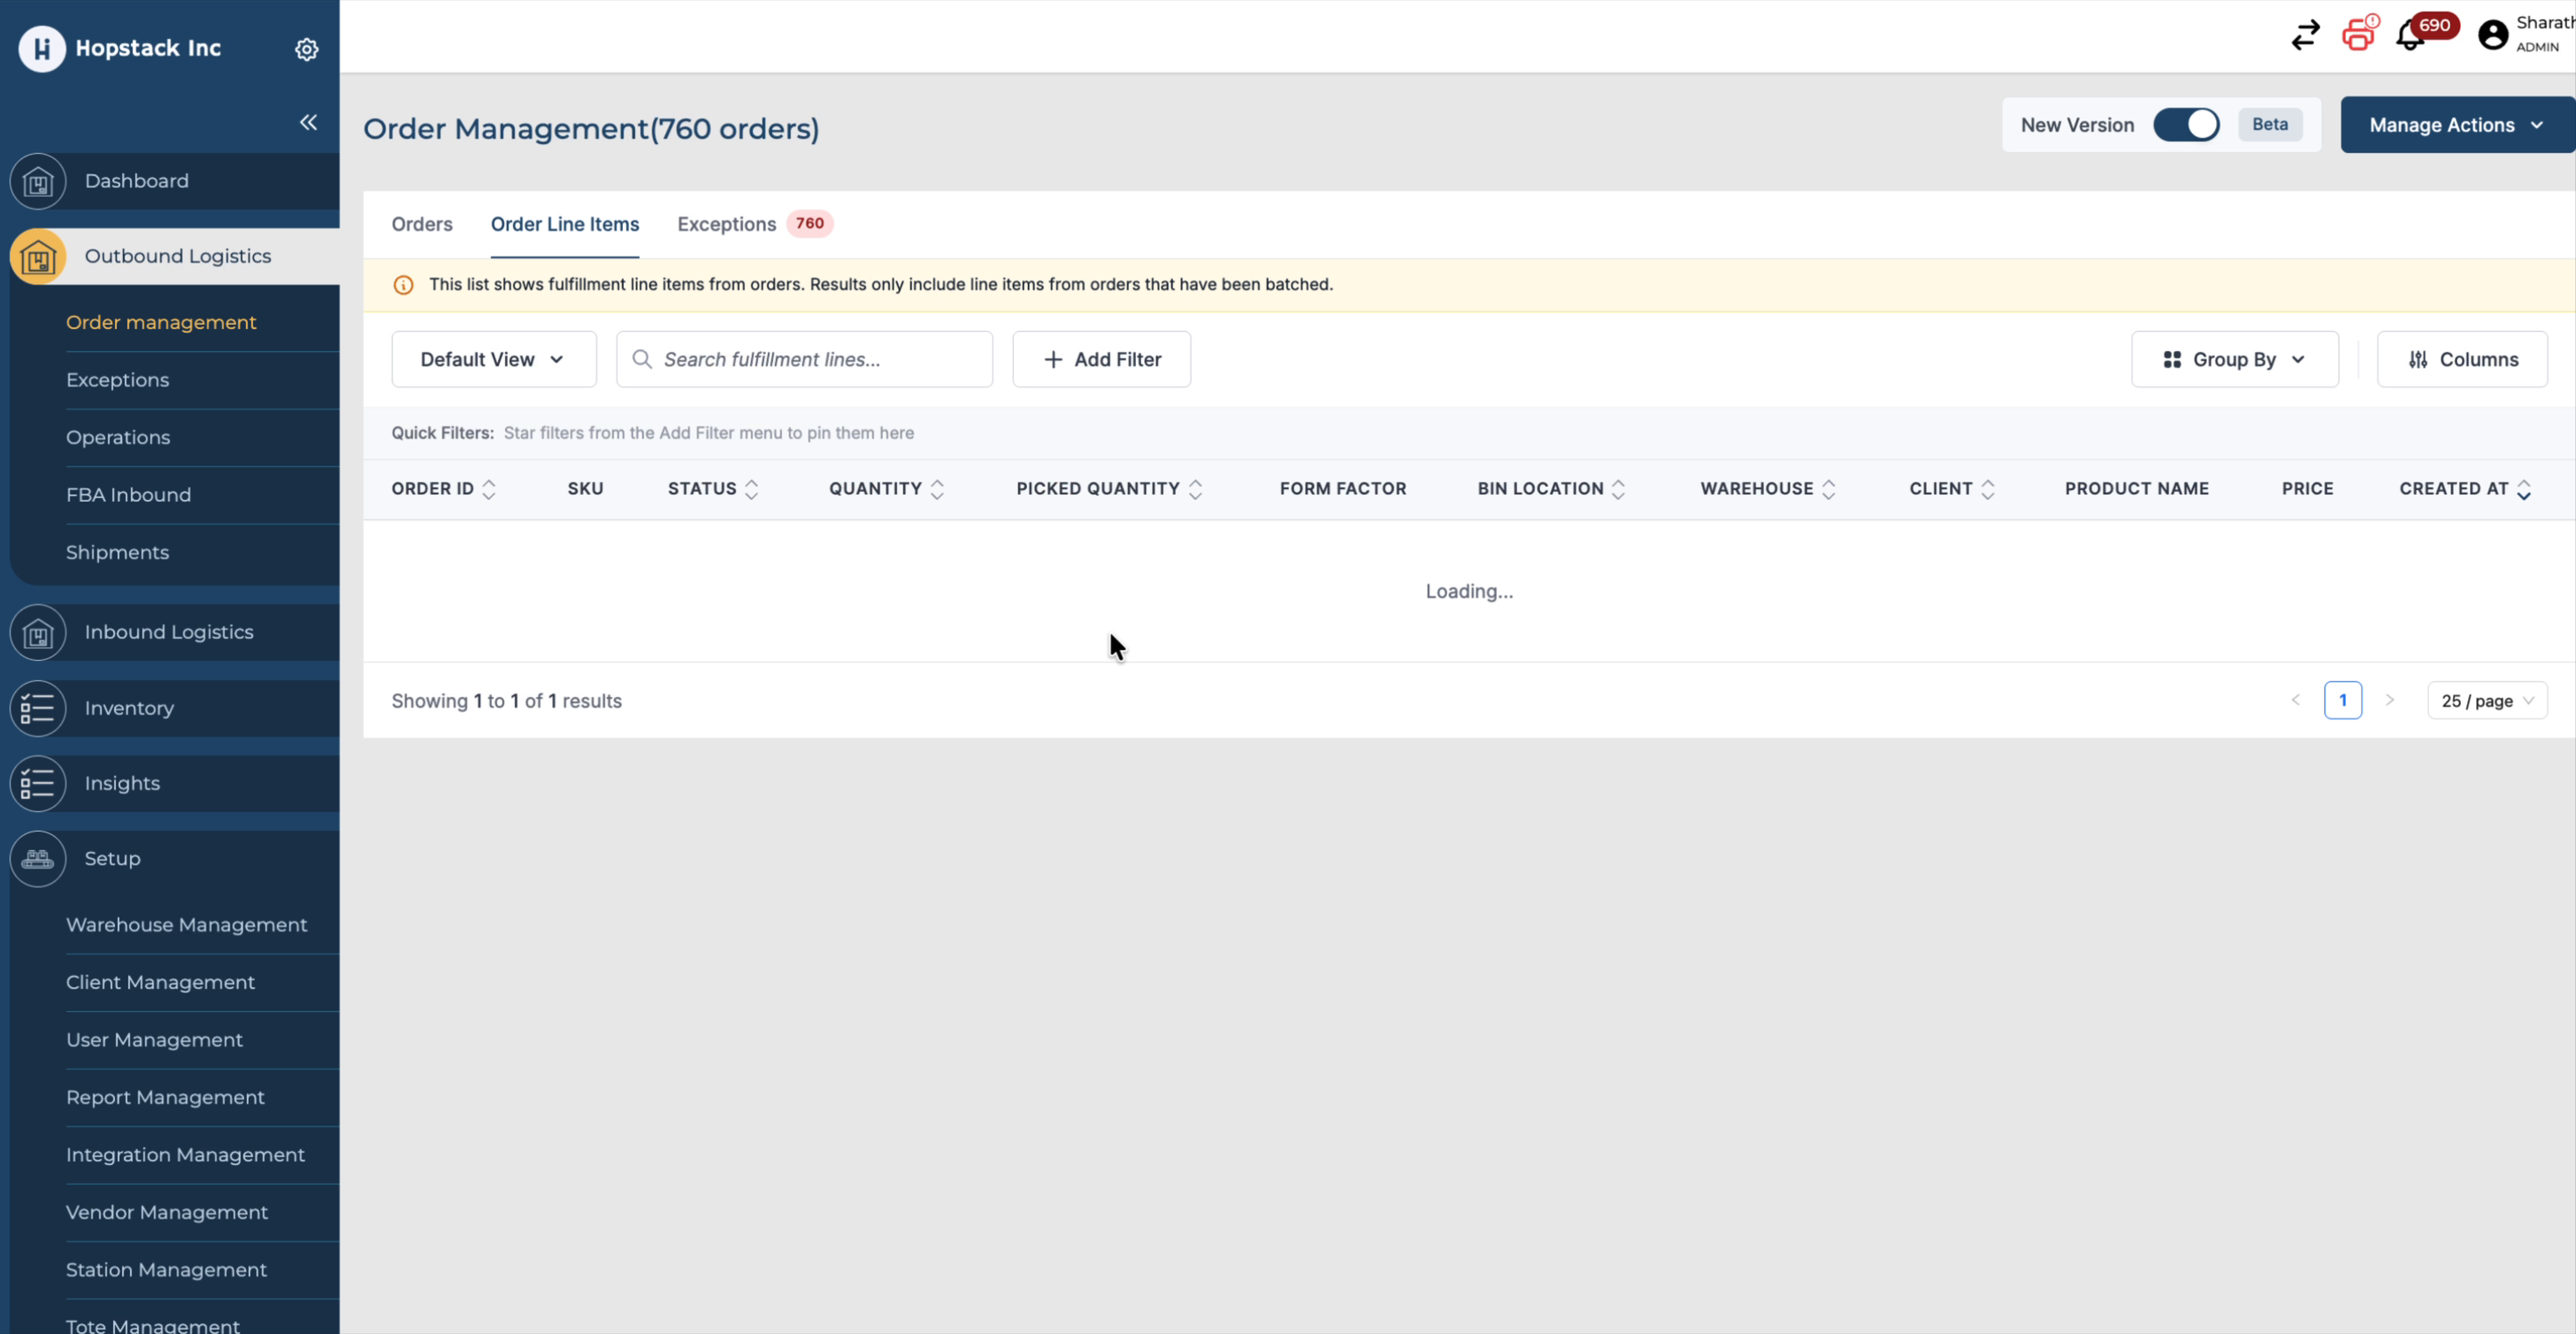Click the Sharath ADMIN user name
Screen dimensions: 2576x1334
click(2544, 34)
